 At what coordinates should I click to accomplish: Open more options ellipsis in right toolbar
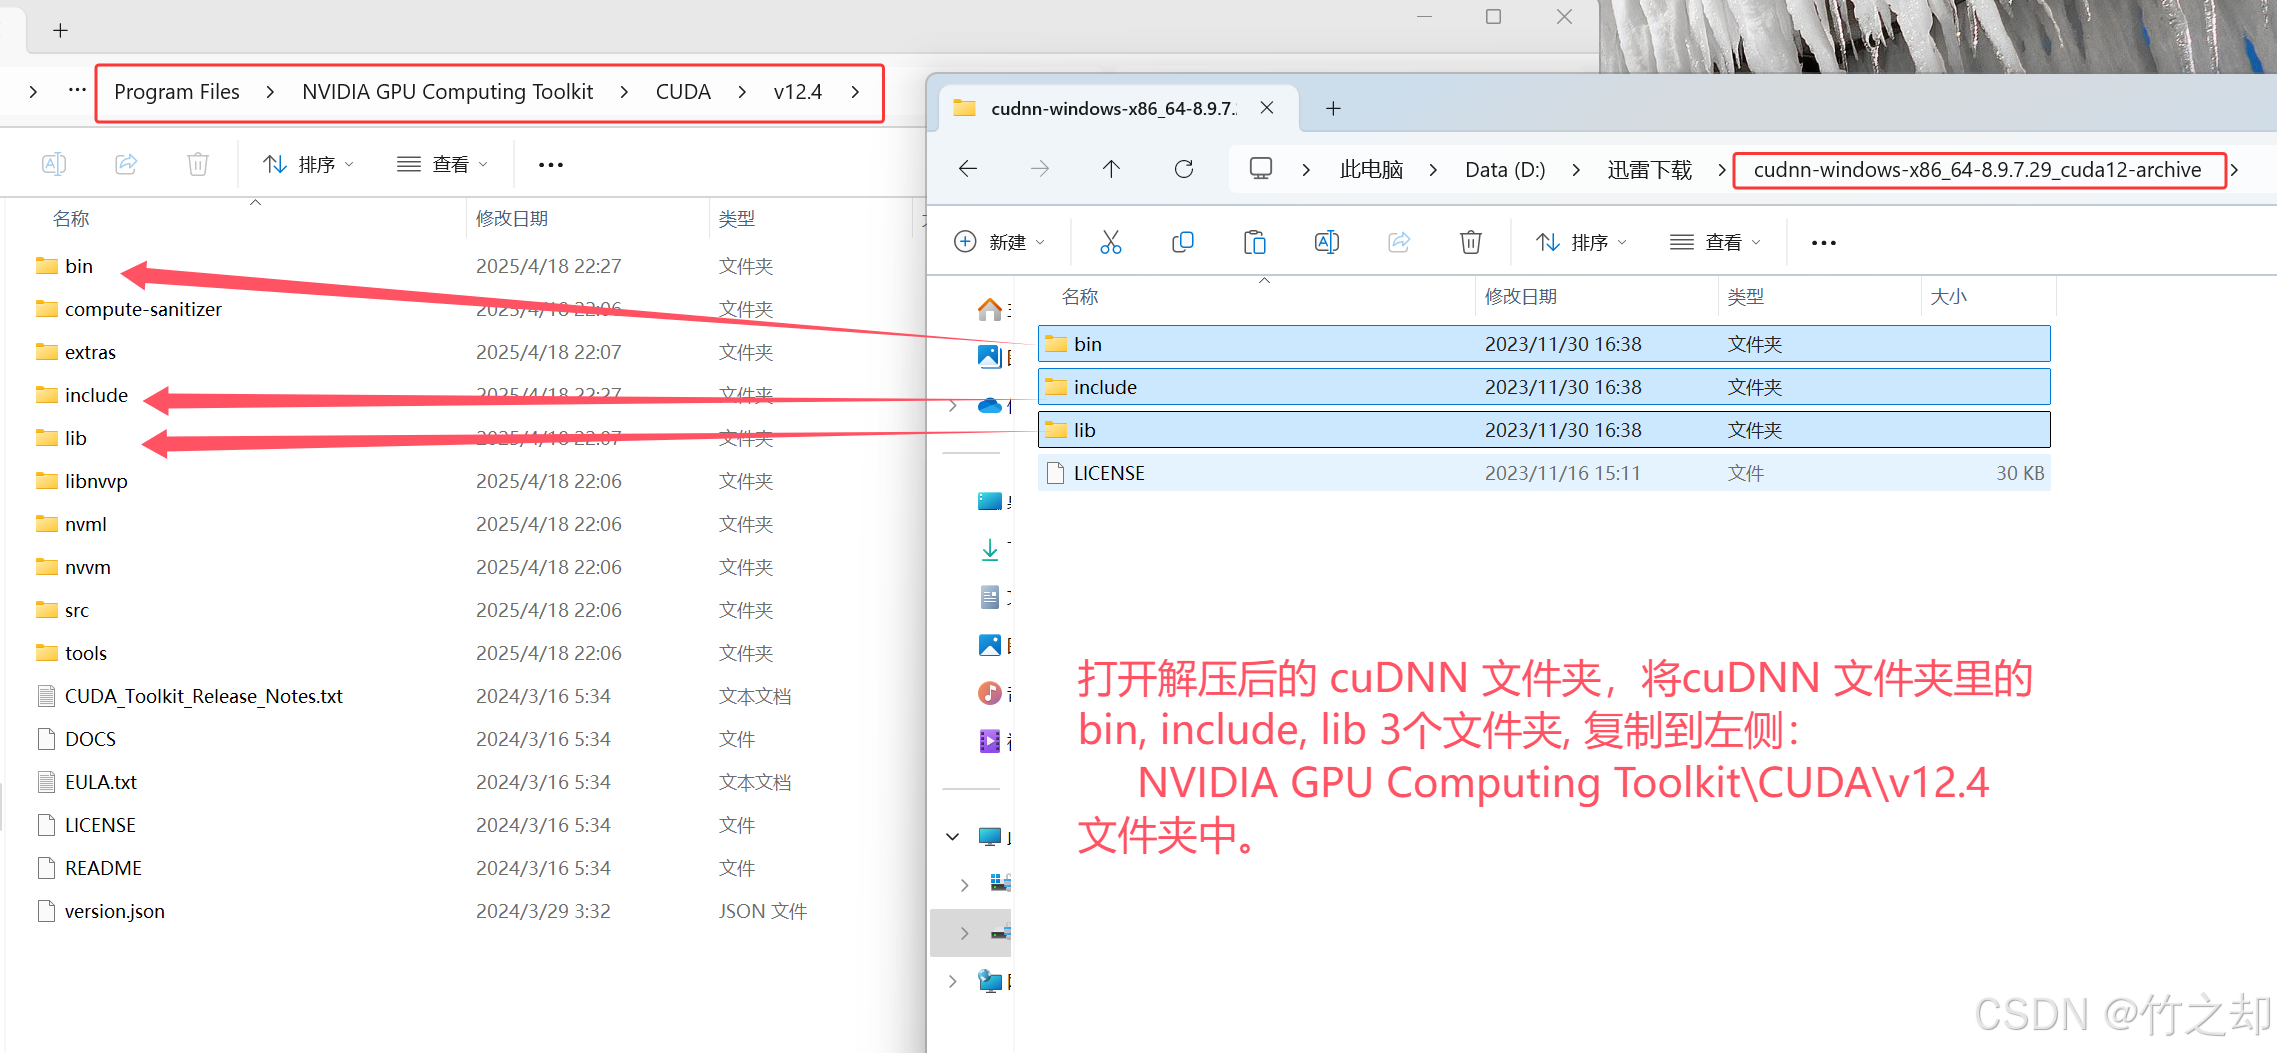(1824, 242)
